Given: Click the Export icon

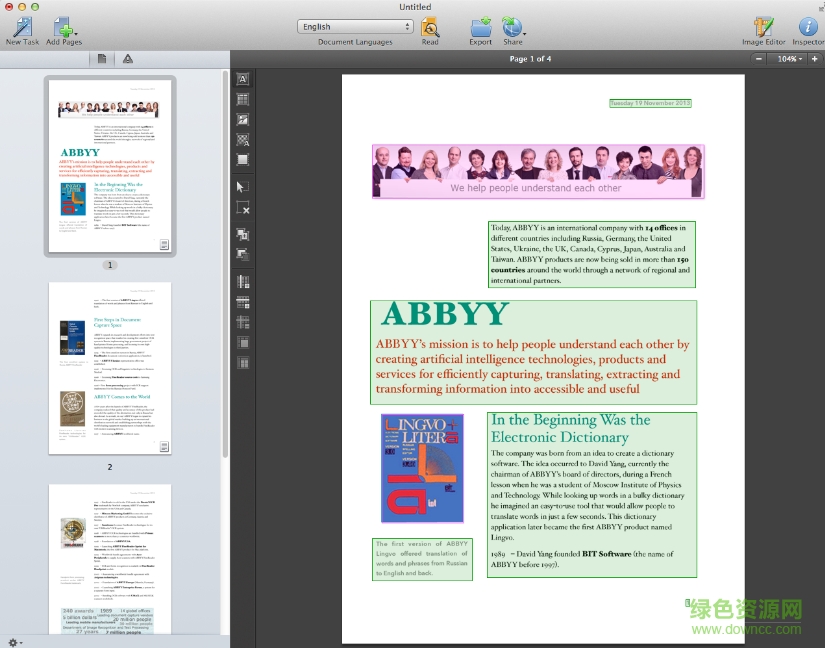Looking at the screenshot, I should [480, 27].
